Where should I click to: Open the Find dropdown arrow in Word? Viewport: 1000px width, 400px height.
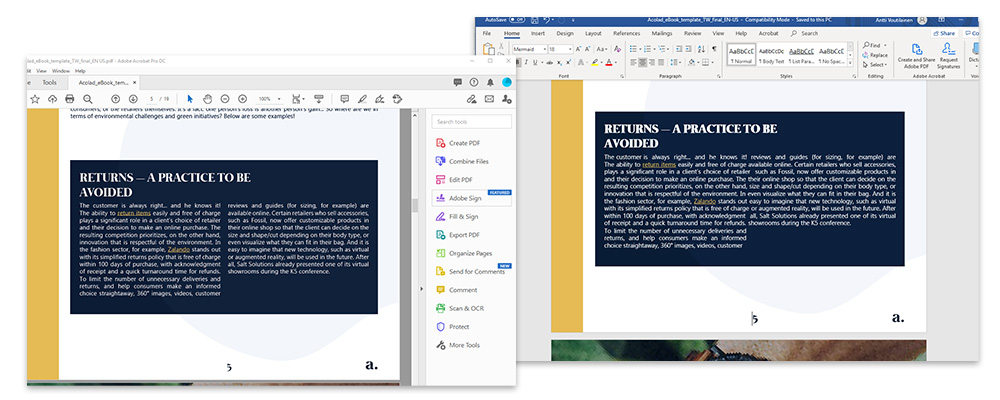click(x=884, y=46)
